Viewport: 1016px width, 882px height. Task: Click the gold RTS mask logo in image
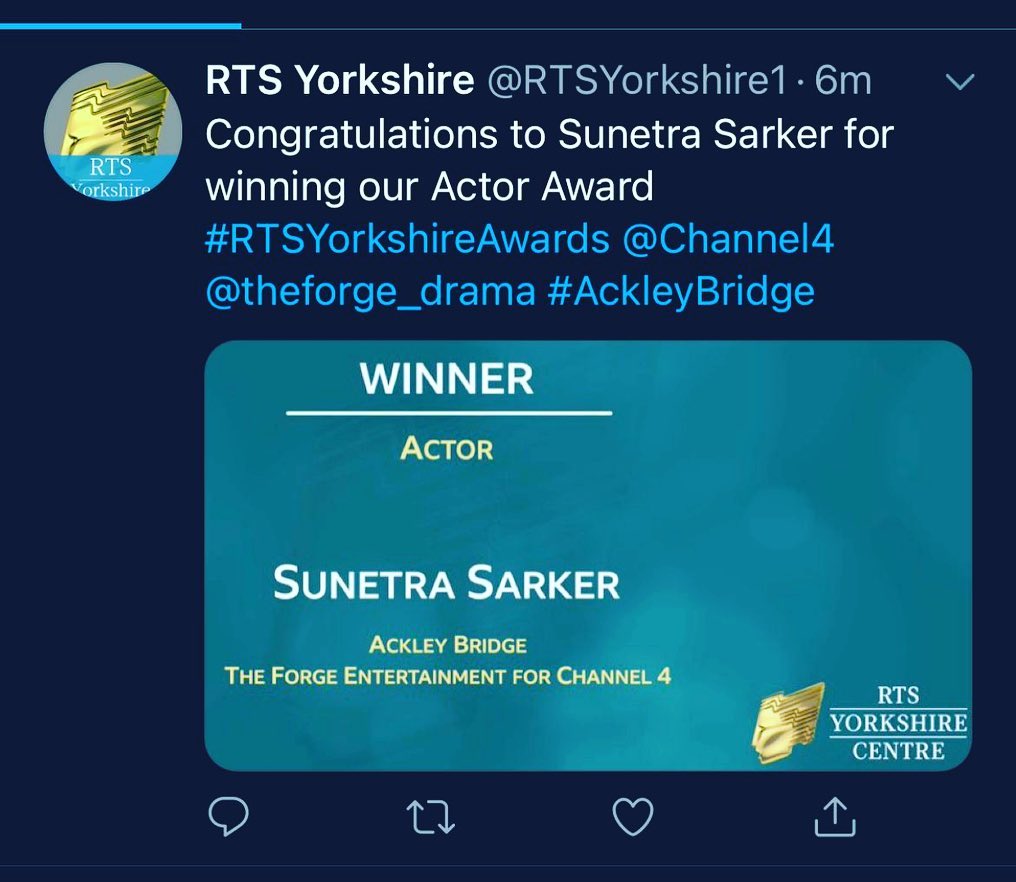click(x=788, y=721)
